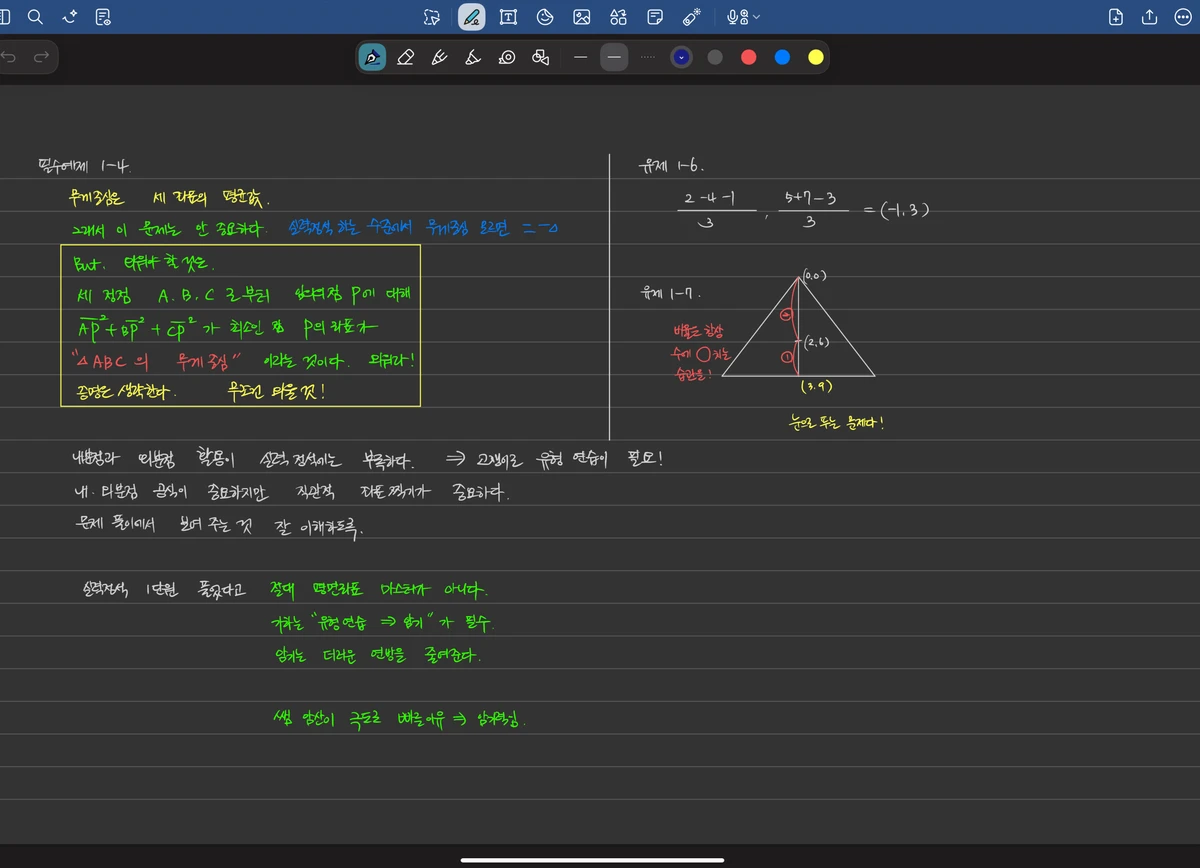Open the AI sparkle assistant
The width and height of the screenshot is (1200, 868).
tap(70, 17)
